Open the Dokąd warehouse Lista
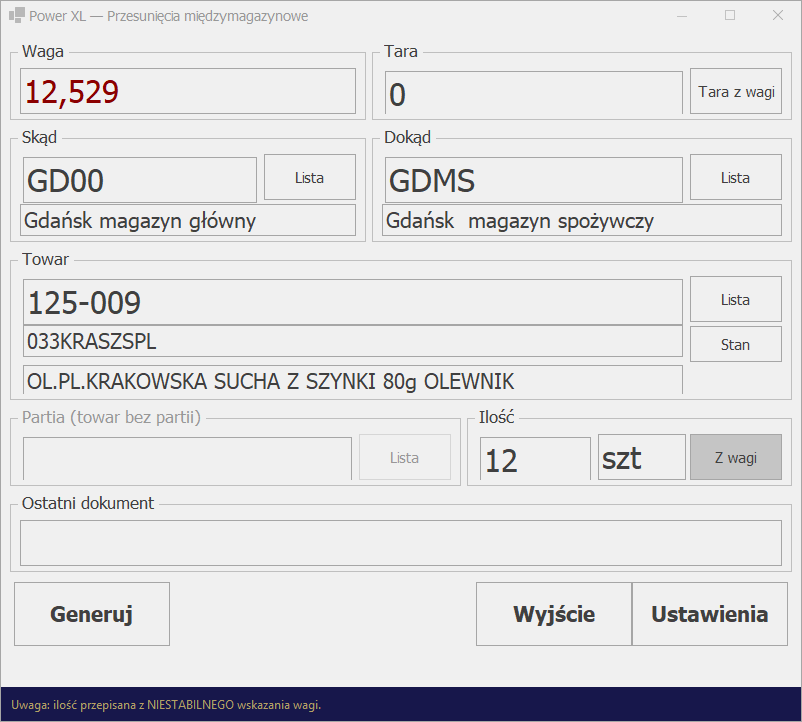 pyautogui.click(x=736, y=177)
